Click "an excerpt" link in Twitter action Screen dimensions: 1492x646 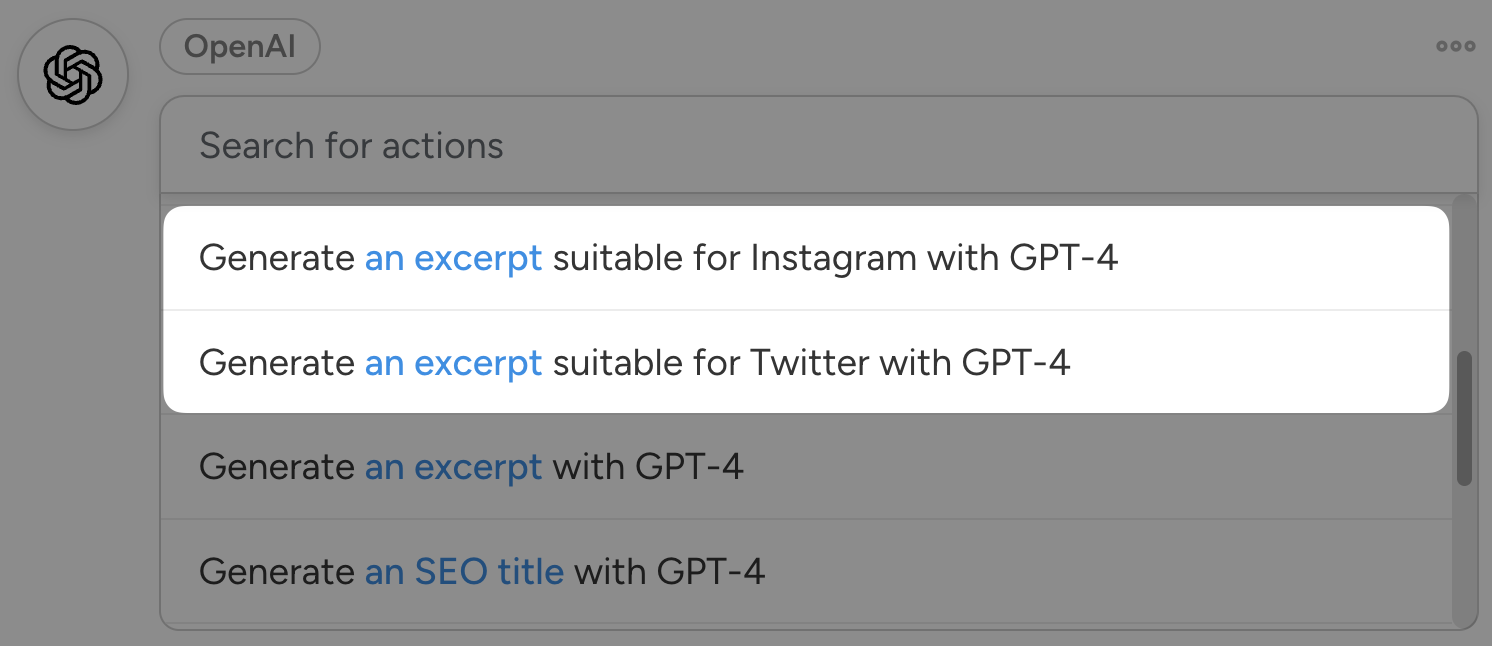(x=453, y=362)
